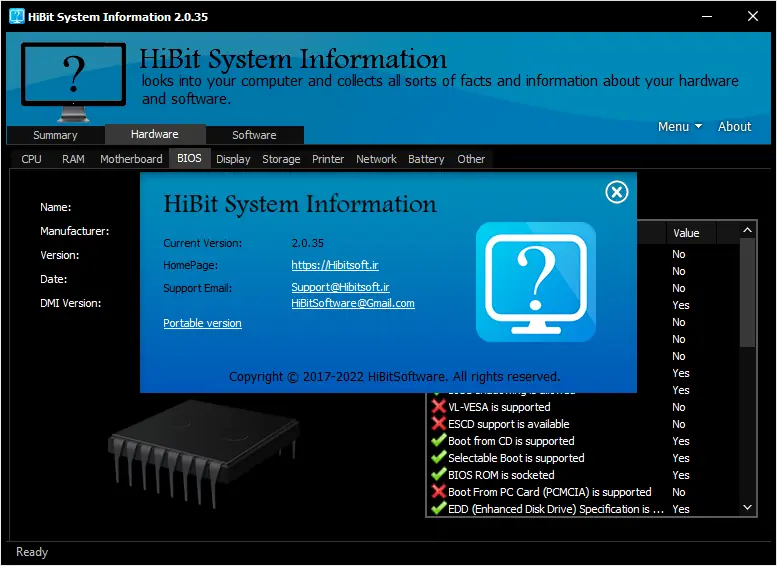Click the Name: label

[56, 207]
